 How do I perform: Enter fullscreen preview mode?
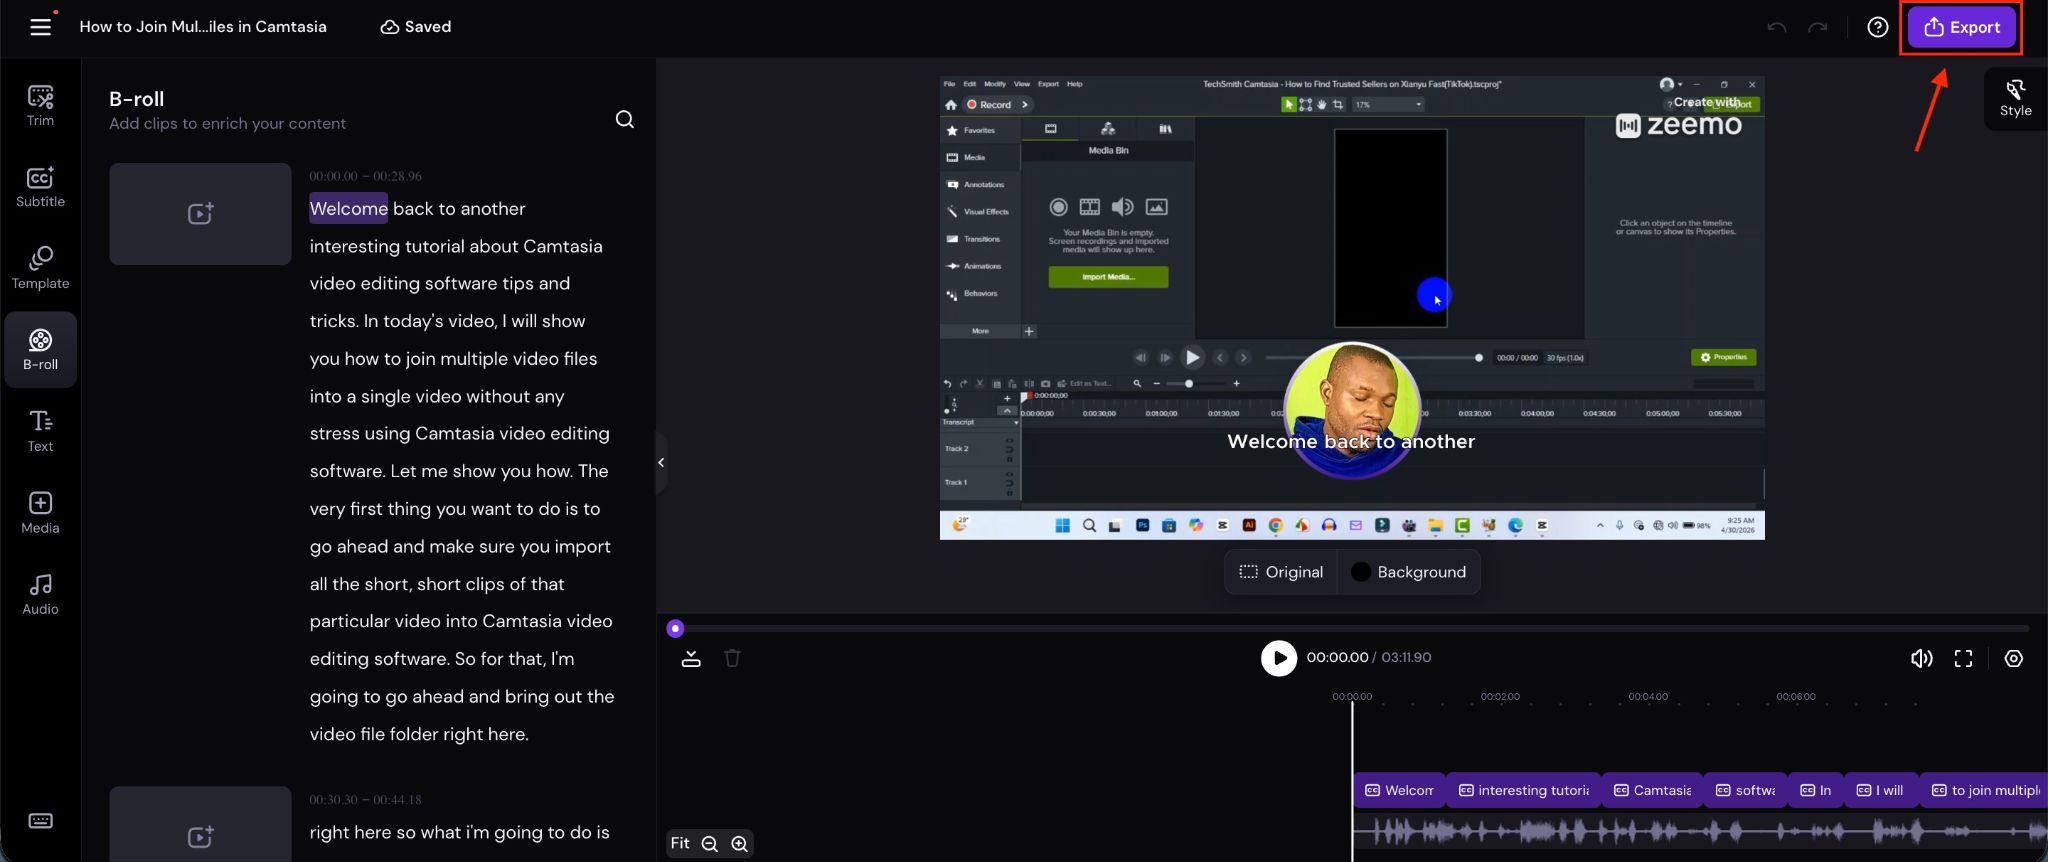1963,658
